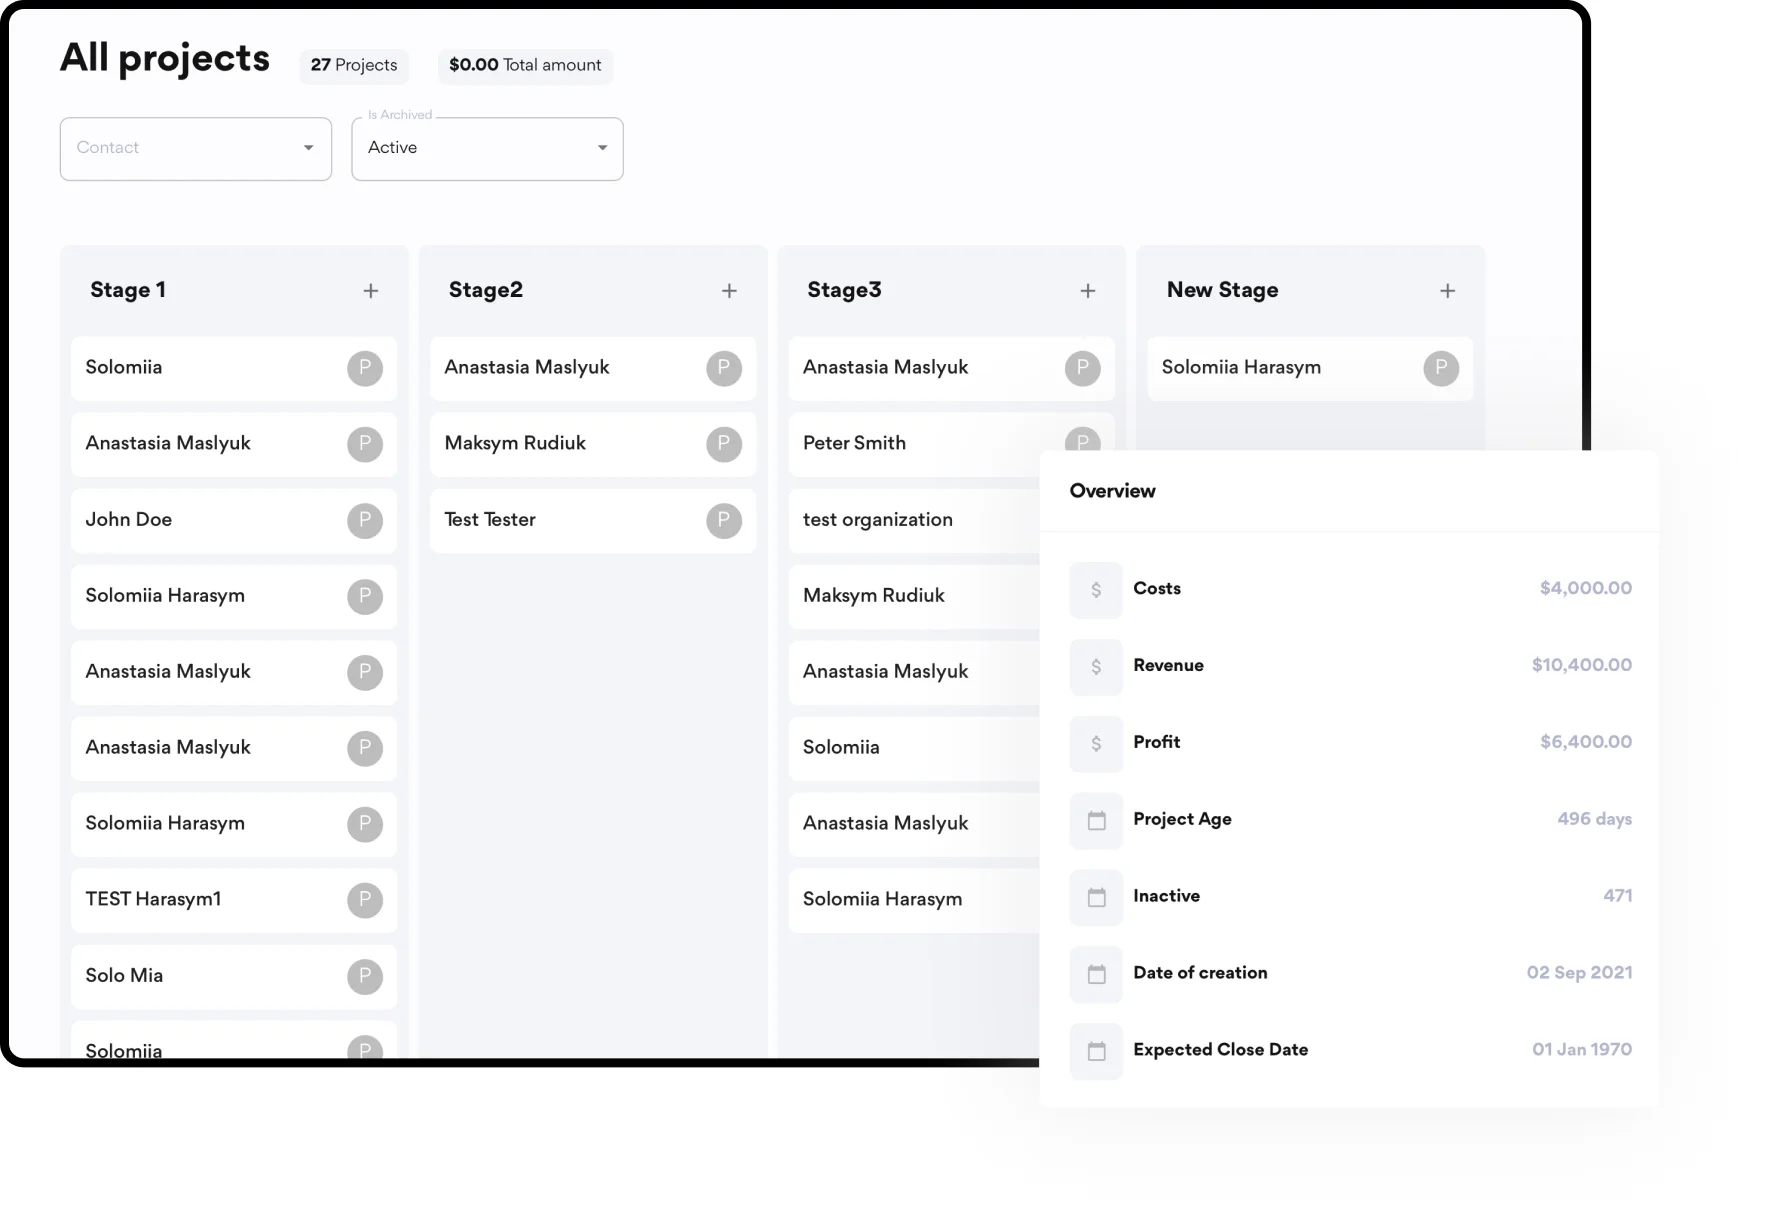Click the $0.00 Total amount badge

(x=525, y=66)
